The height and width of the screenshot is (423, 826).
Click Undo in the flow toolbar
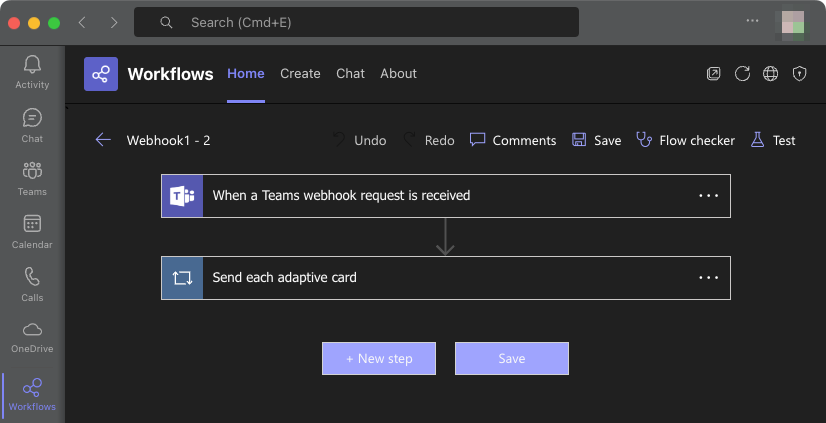click(360, 140)
